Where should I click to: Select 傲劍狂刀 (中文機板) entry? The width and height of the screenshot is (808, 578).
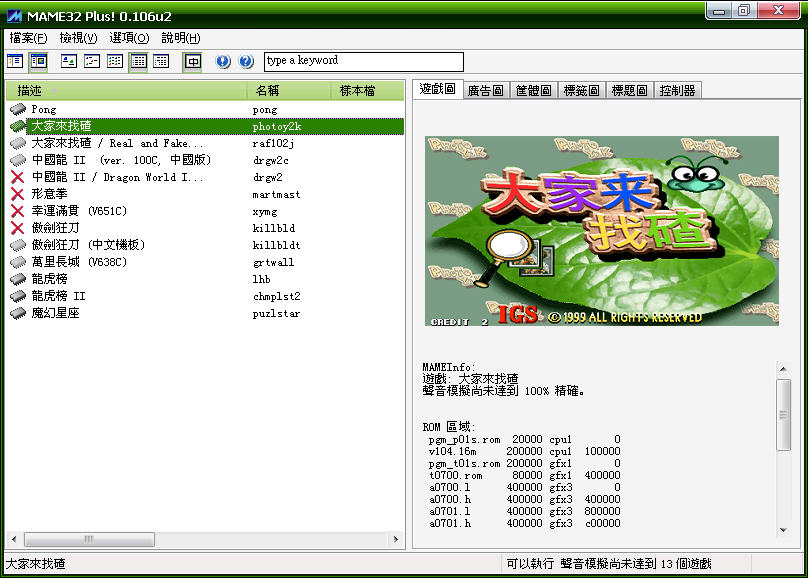pyautogui.click(x=88, y=245)
